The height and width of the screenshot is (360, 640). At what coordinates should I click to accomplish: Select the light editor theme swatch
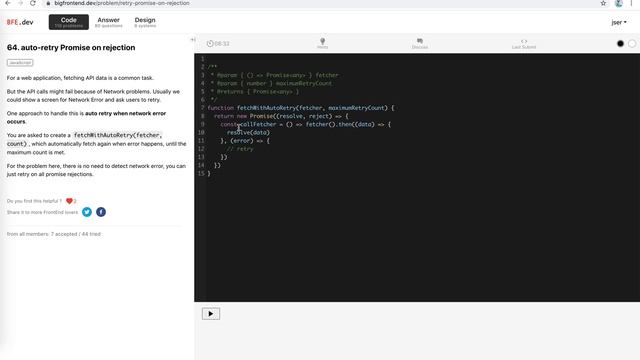631,43
